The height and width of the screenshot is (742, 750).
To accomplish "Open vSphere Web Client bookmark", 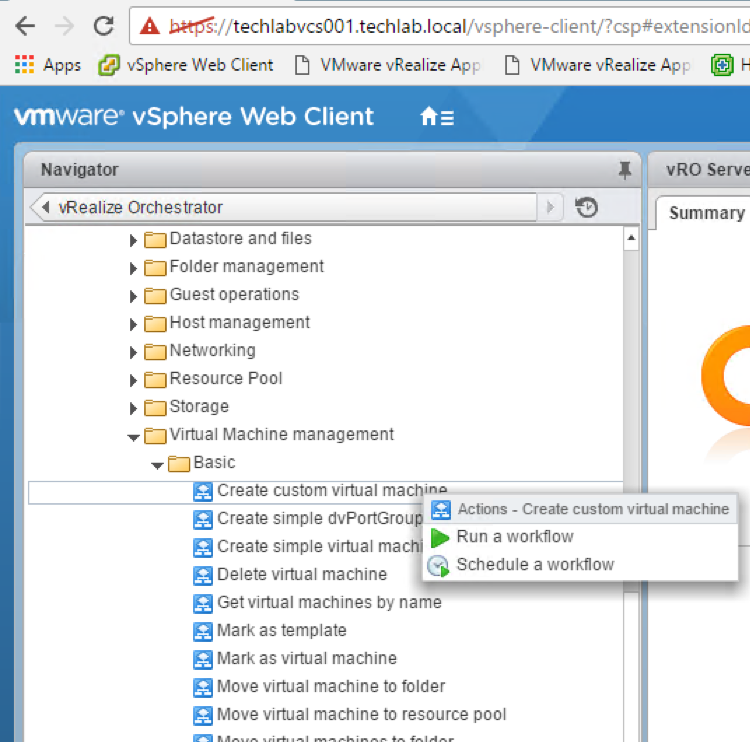I will pos(186,65).
